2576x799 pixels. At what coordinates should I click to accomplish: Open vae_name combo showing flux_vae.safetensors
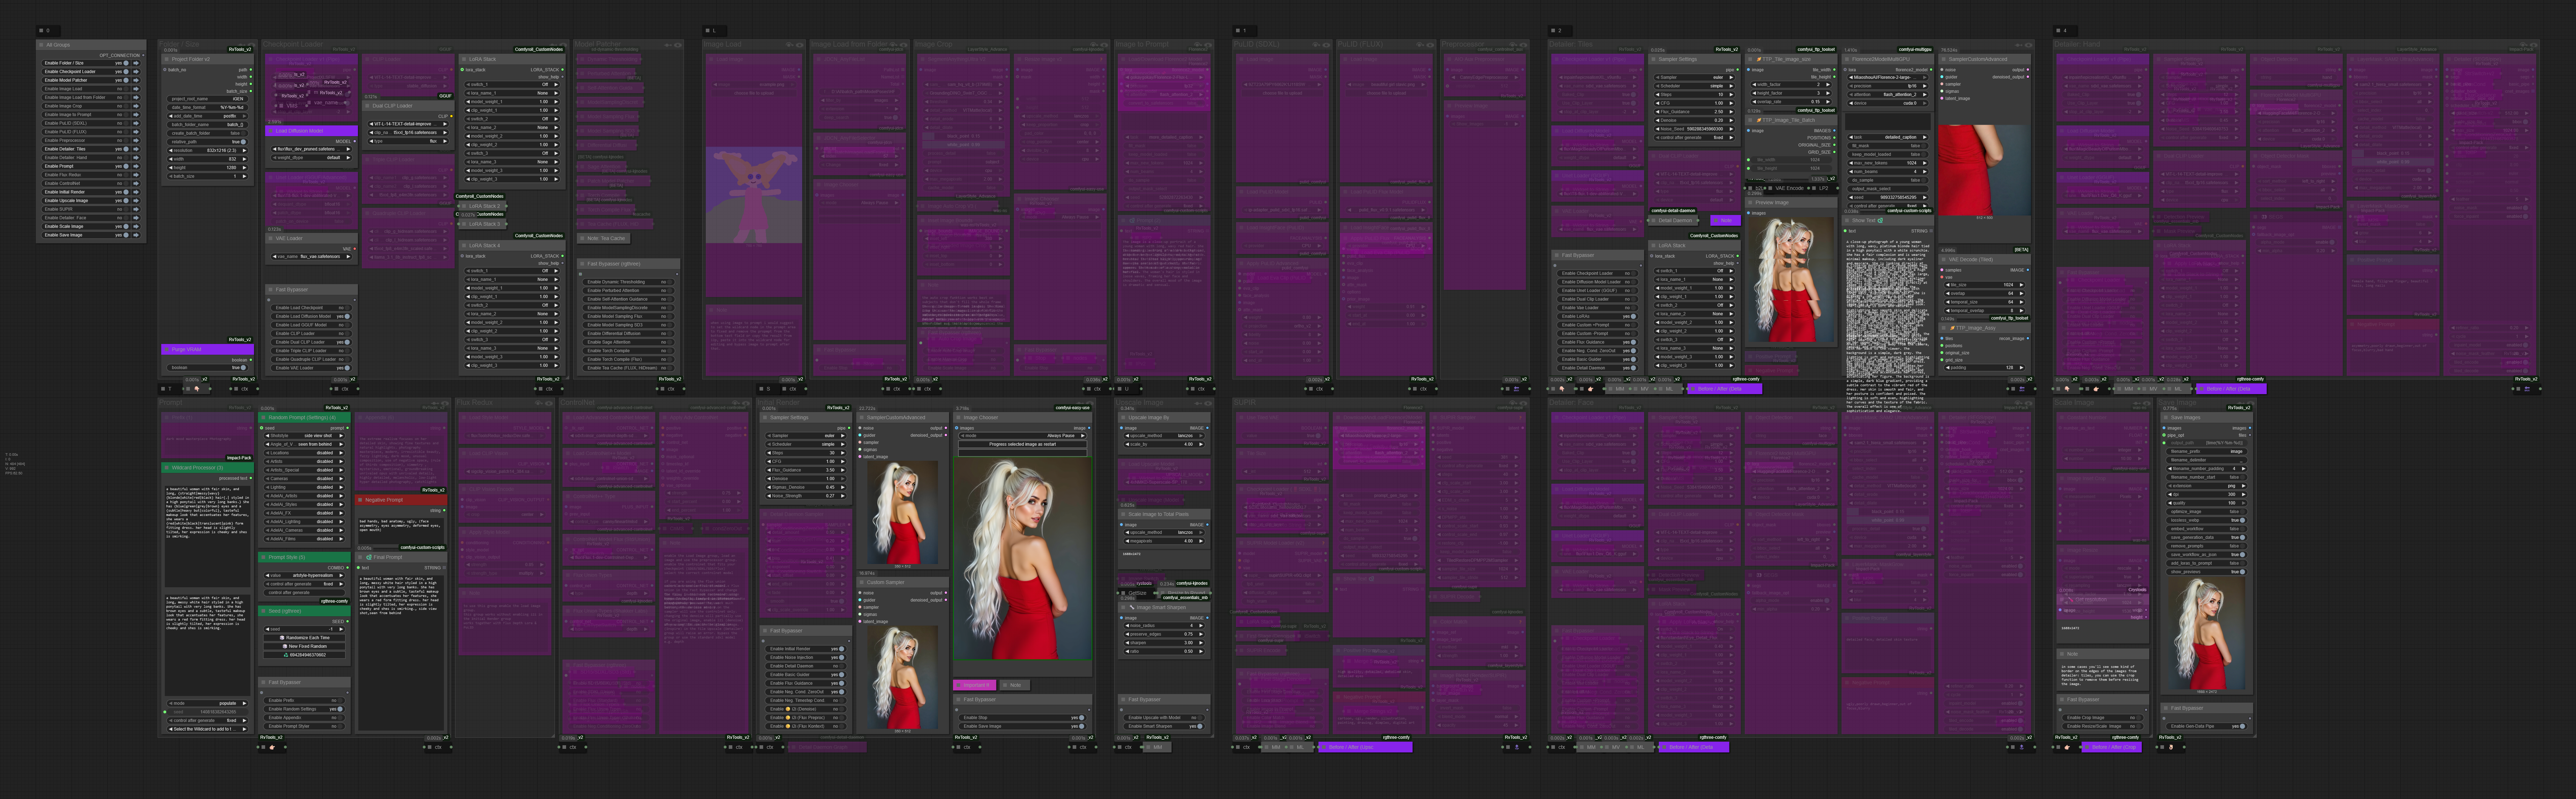pos(312,256)
